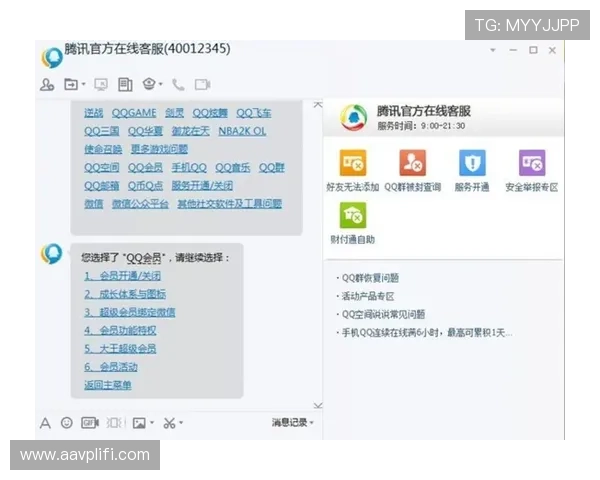Open the send file icon
600x480 pixels.
pos(71,84)
